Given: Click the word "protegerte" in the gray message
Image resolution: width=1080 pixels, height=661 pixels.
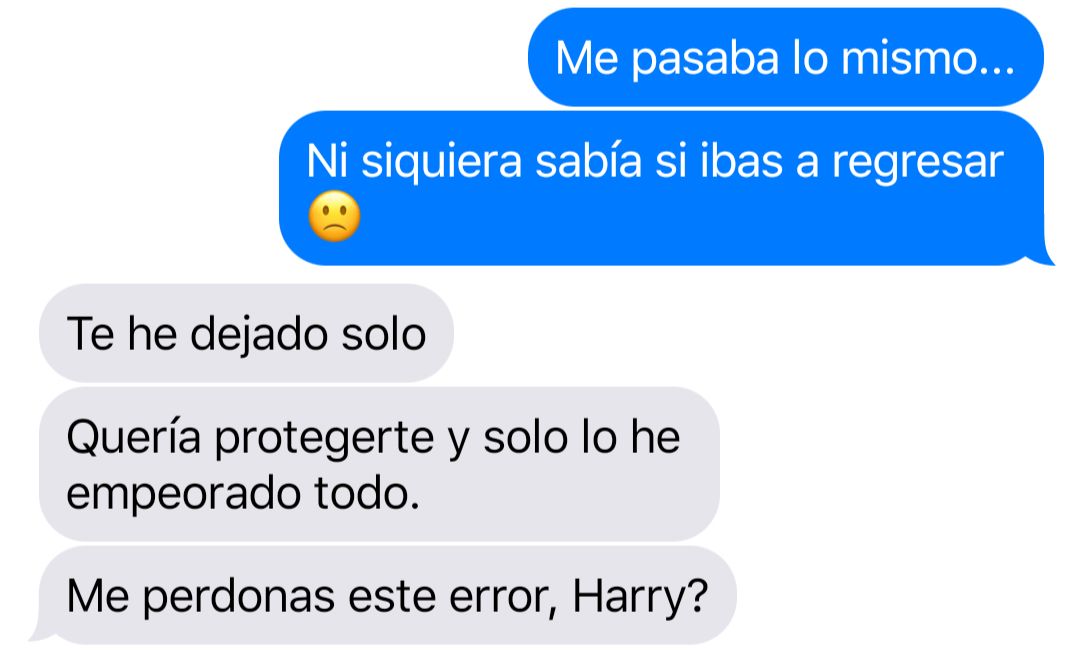Looking at the screenshot, I should [324, 439].
